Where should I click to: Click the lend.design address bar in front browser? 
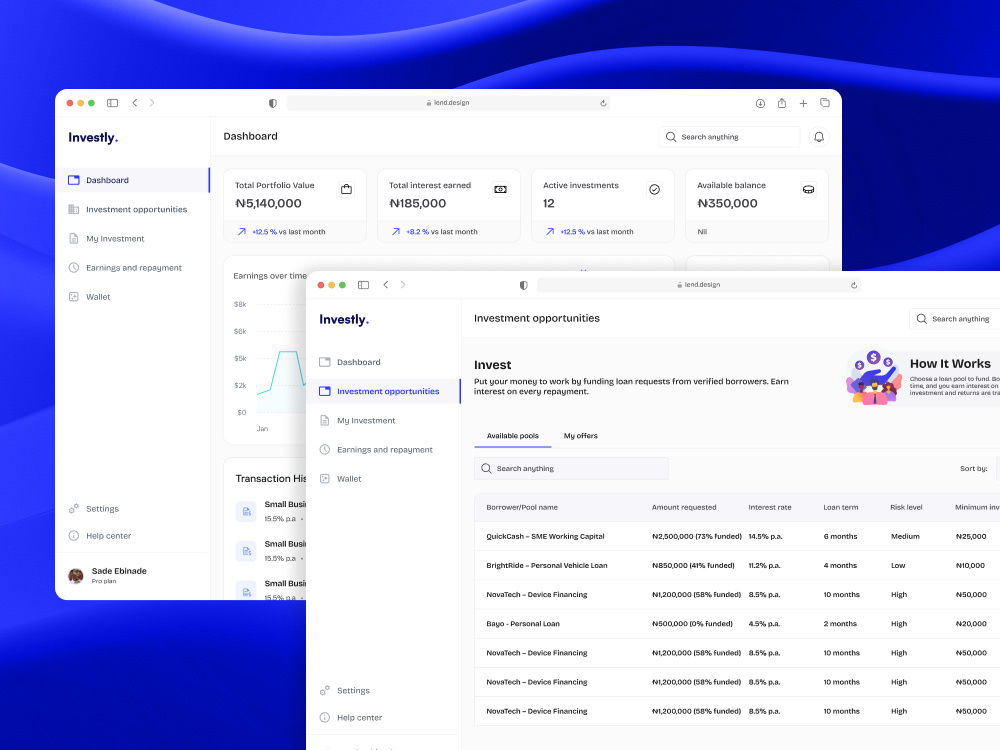click(699, 285)
